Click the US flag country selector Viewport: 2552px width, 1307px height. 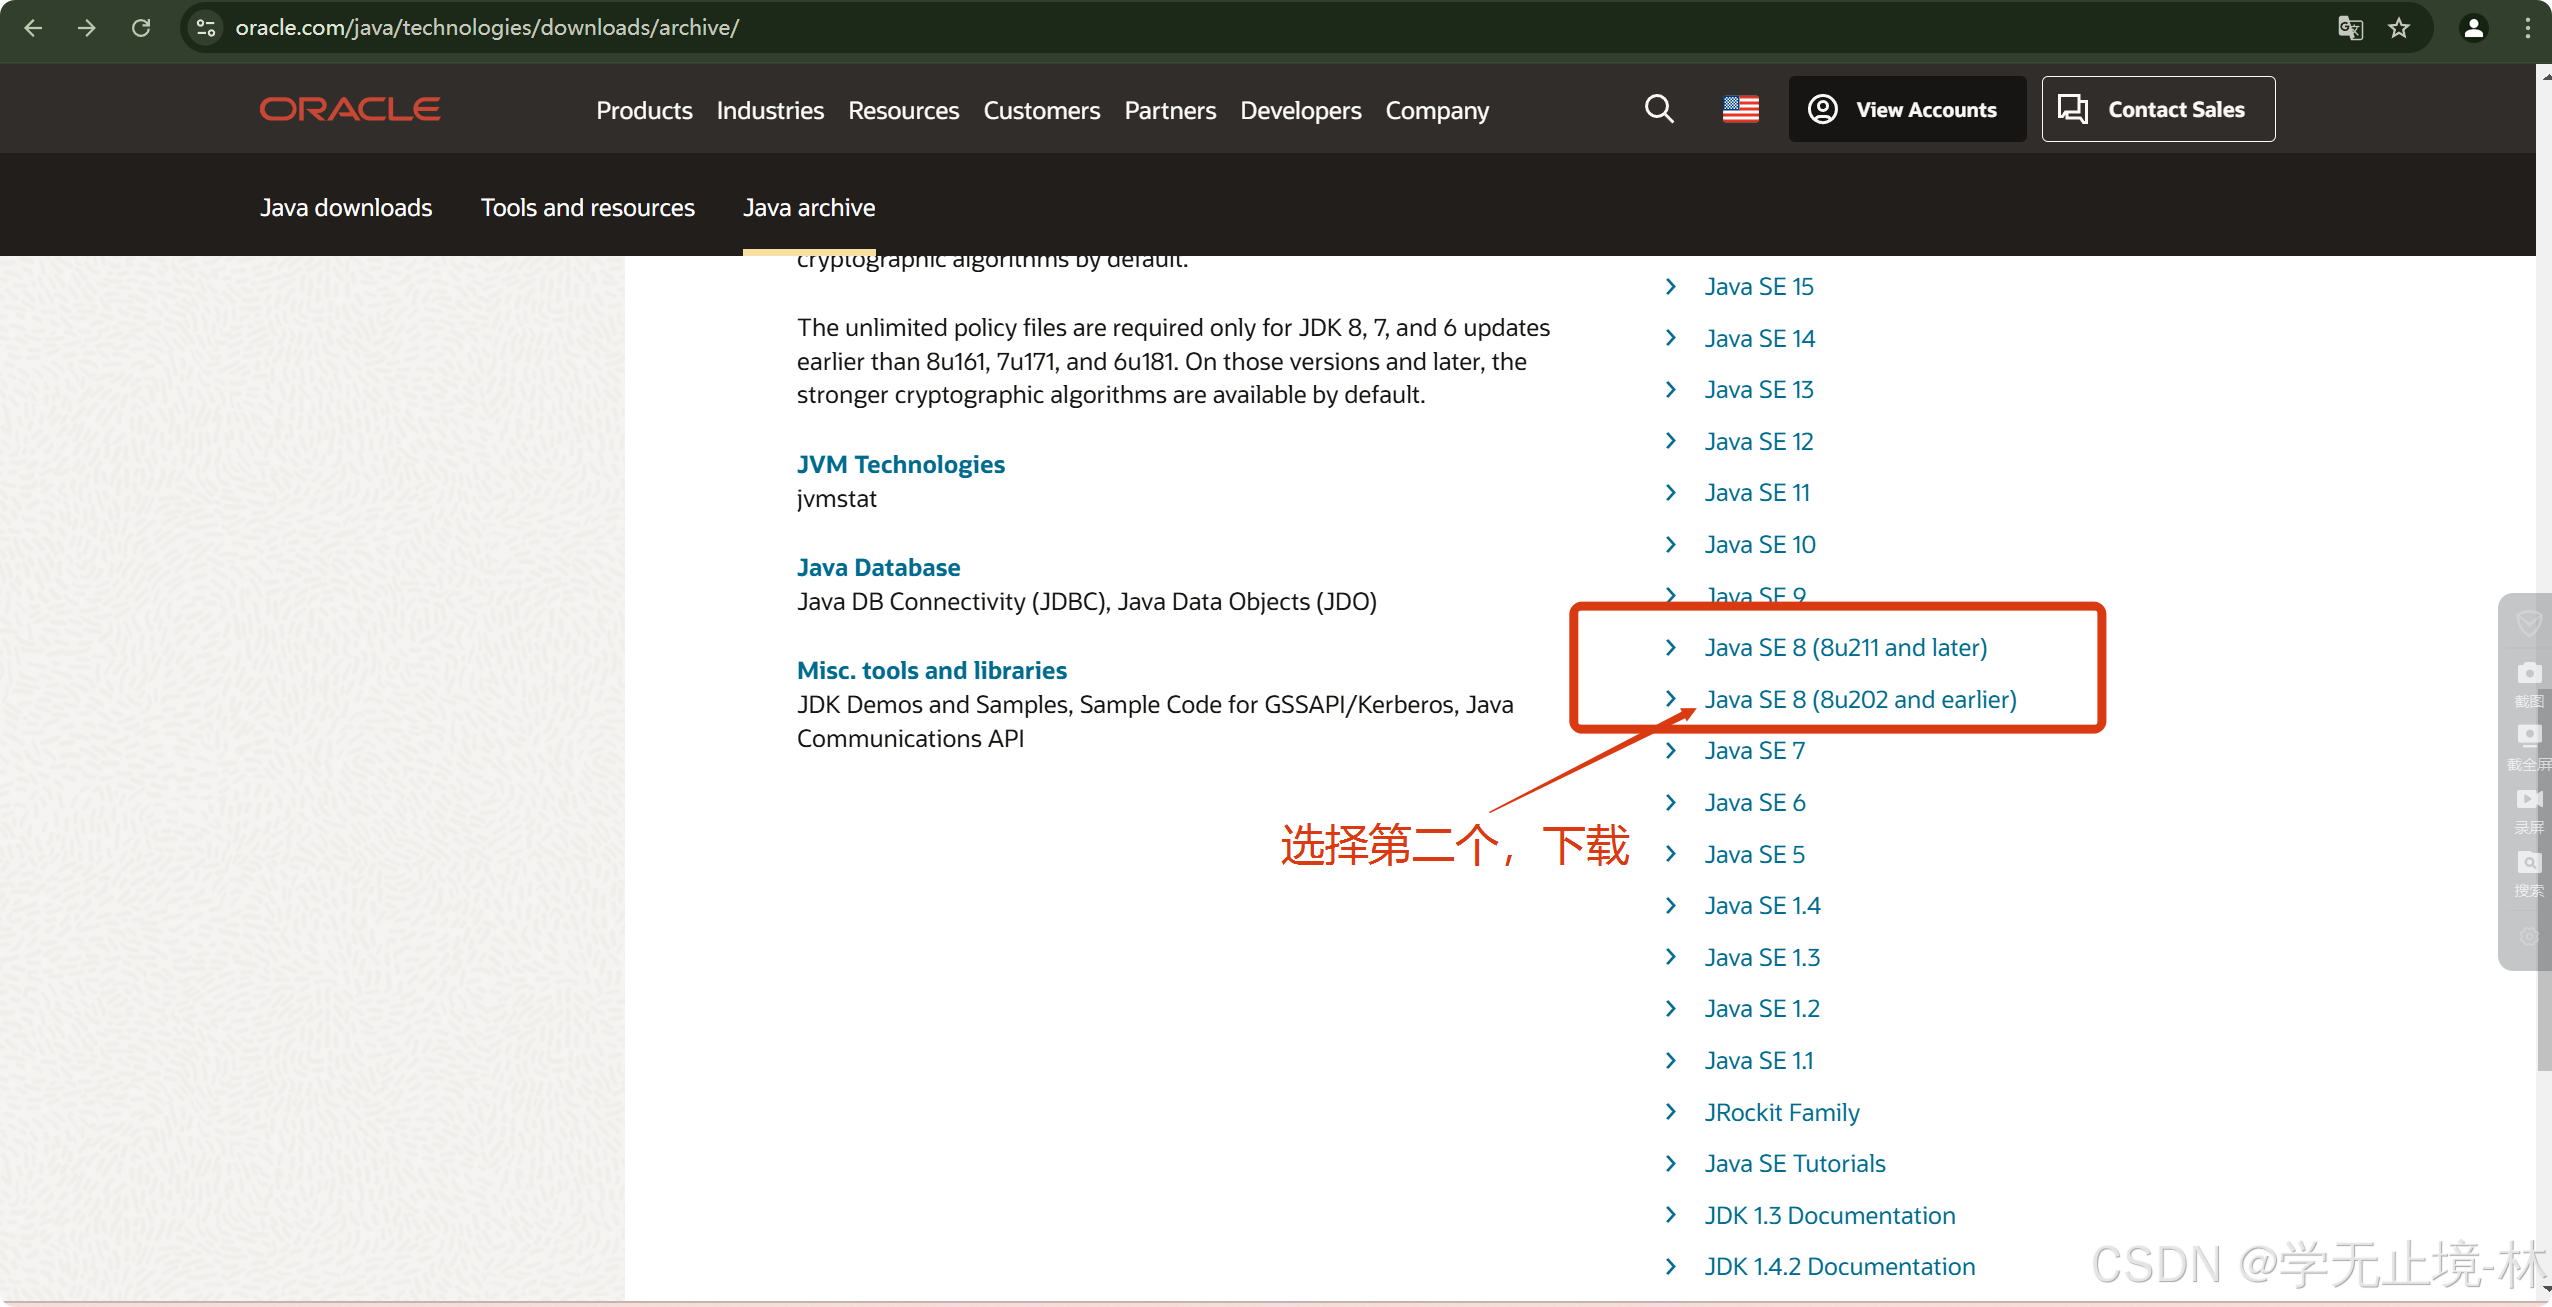(1740, 109)
